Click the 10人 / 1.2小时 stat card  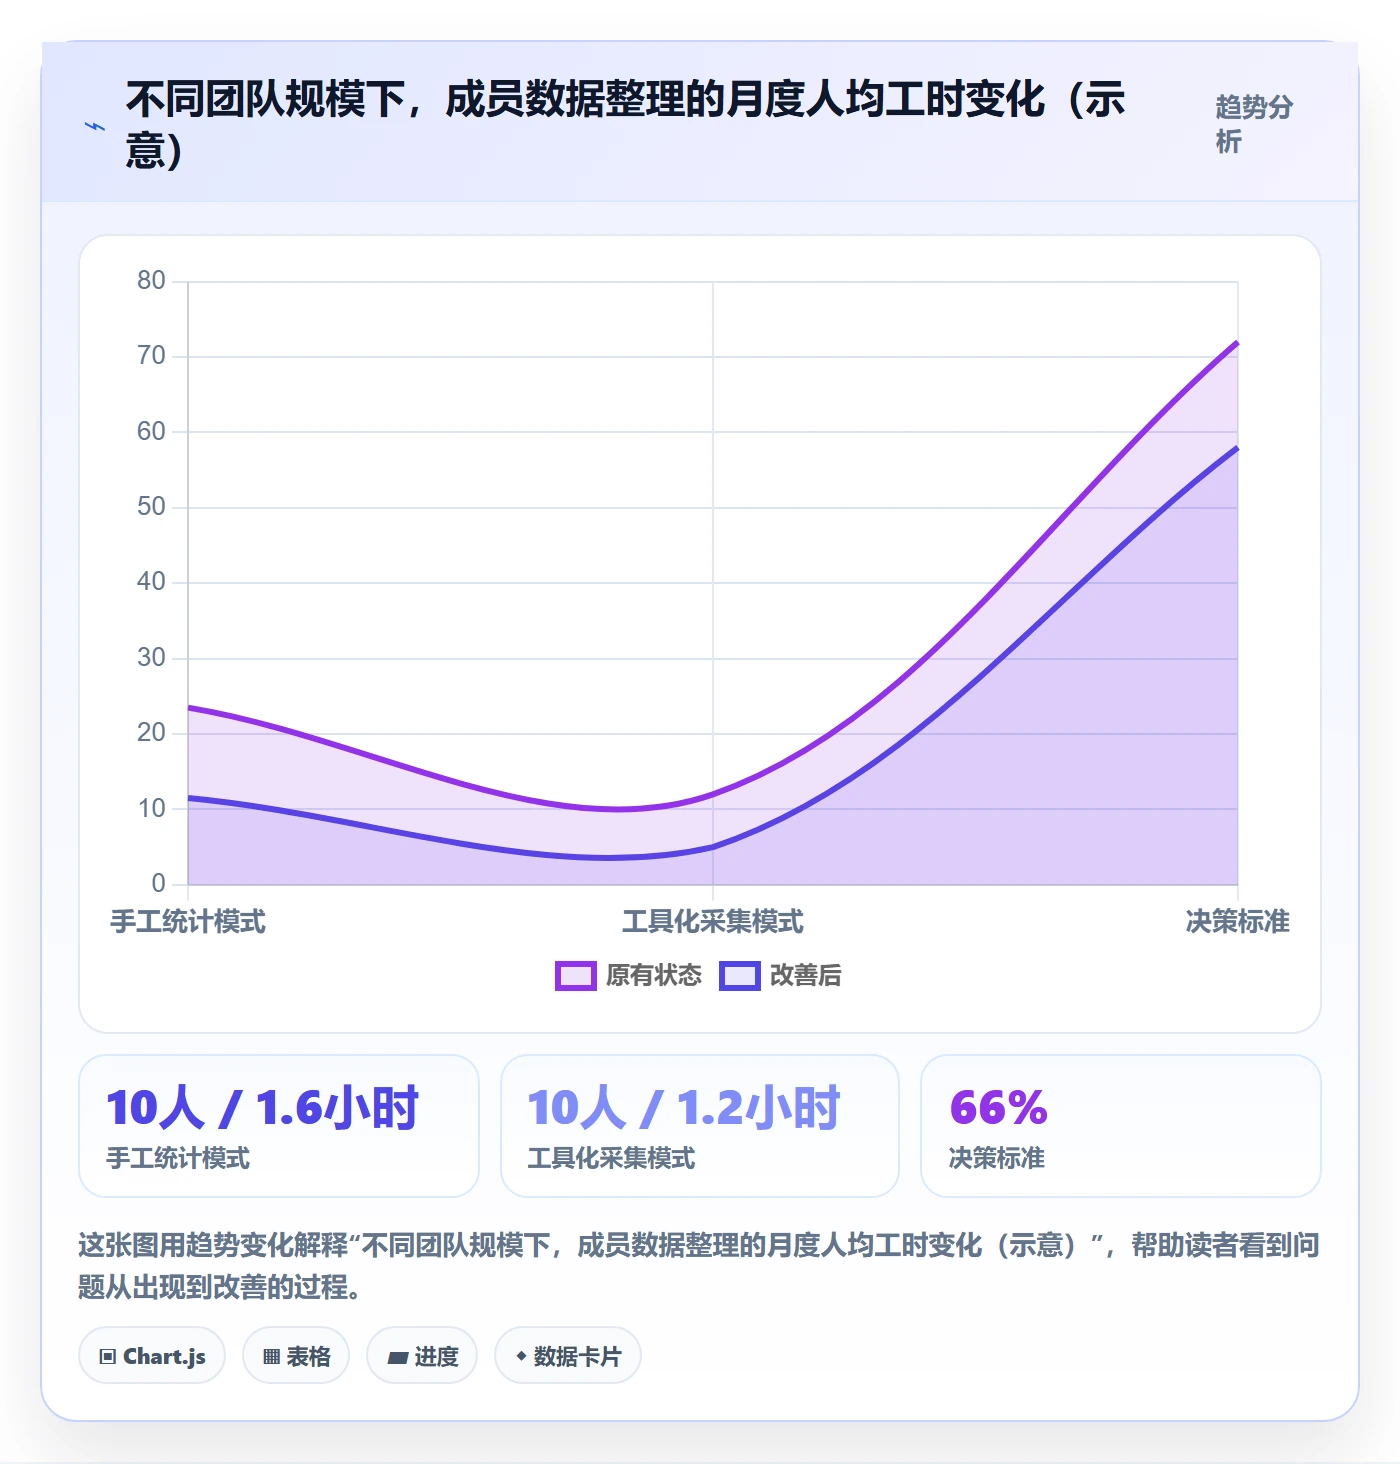700,1126
